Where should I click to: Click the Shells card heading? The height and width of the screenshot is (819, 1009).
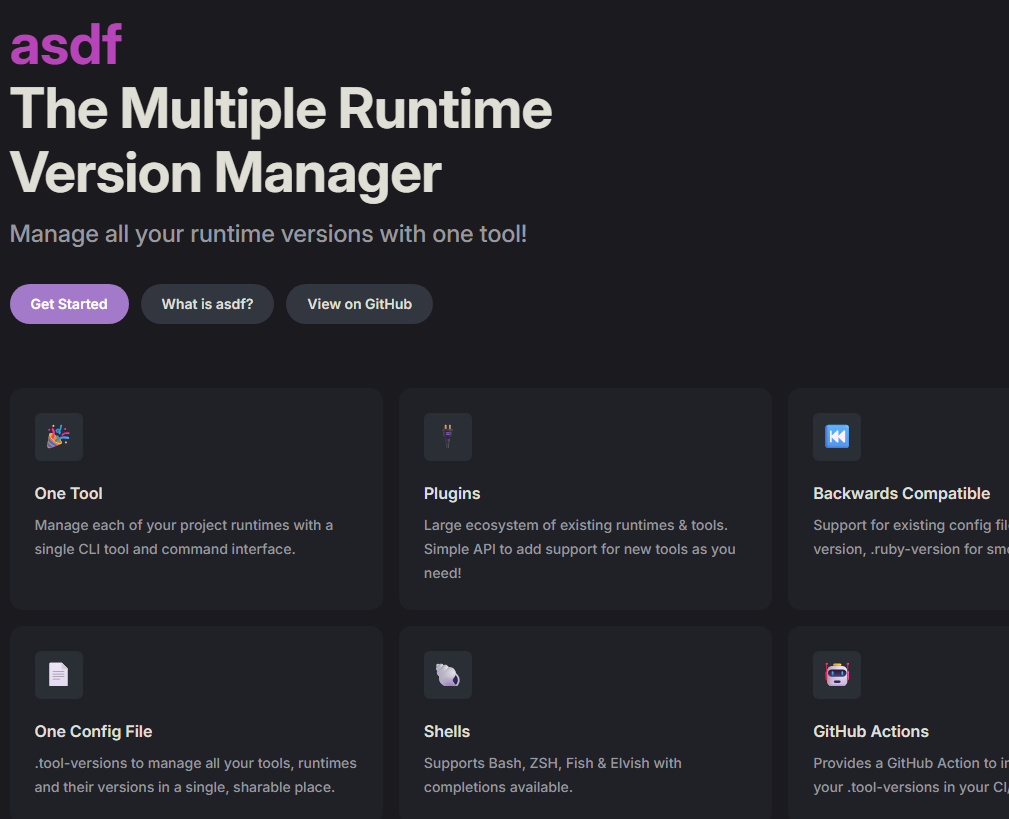tap(447, 731)
